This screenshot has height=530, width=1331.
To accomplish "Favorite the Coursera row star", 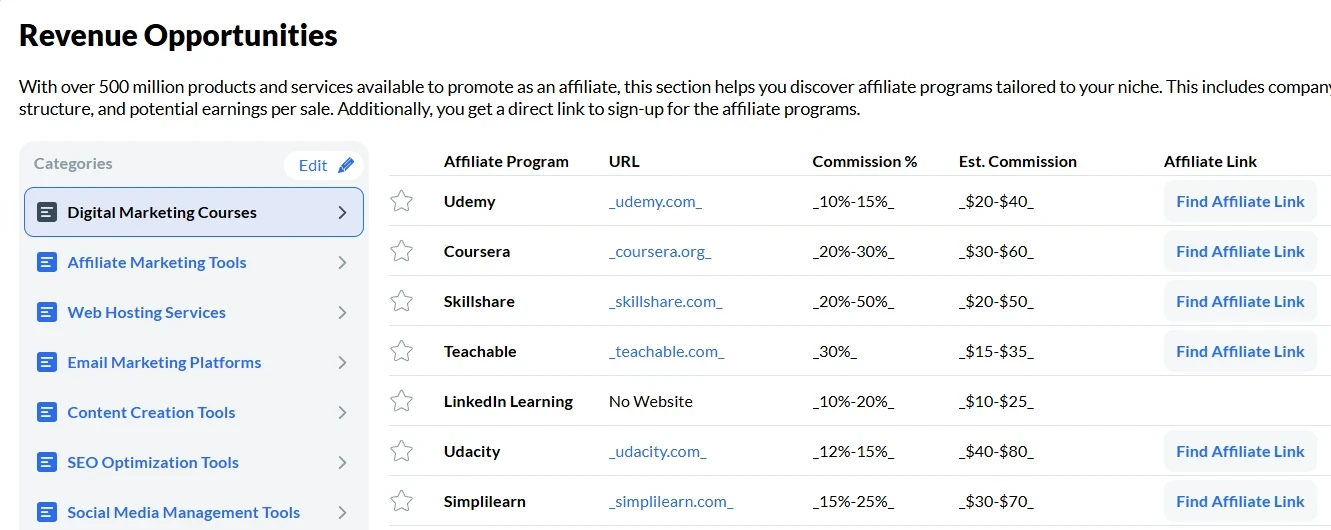I will pos(401,251).
